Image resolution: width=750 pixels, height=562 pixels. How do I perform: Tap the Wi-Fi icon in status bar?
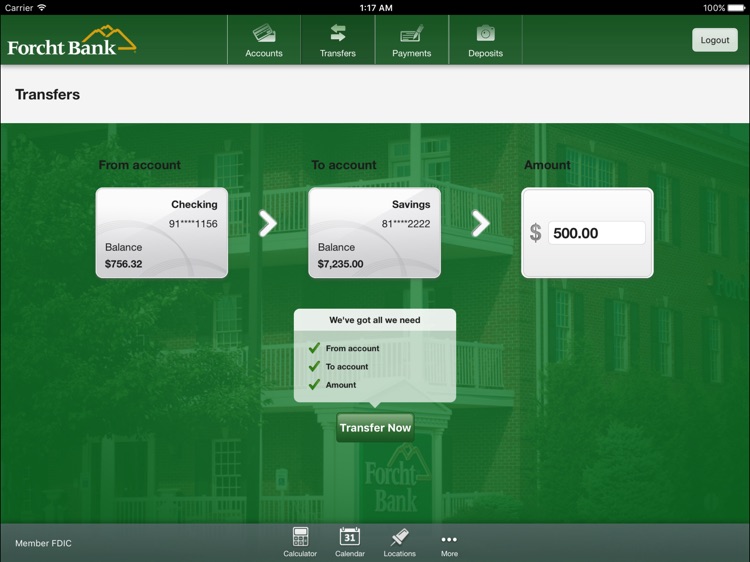tap(42, 8)
